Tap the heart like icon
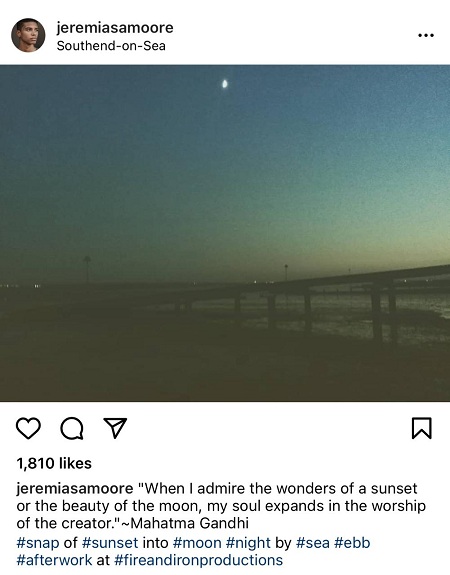 (x=28, y=428)
